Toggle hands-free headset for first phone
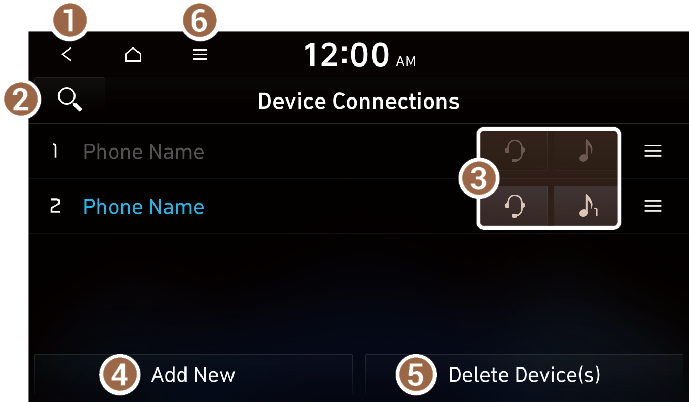 pos(514,151)
